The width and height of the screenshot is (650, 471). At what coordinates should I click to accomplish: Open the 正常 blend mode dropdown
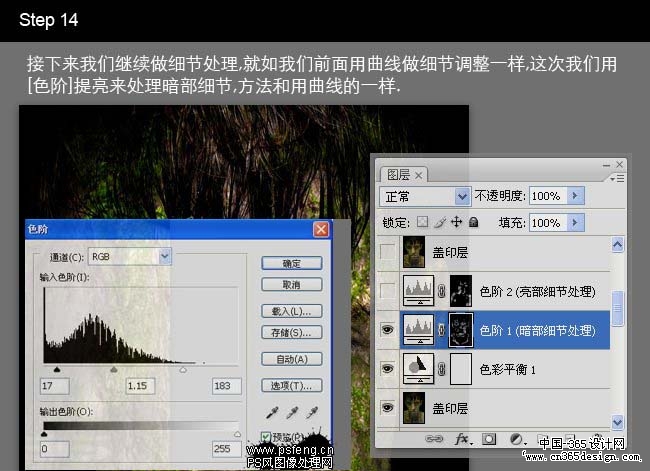tap(462, 196)
